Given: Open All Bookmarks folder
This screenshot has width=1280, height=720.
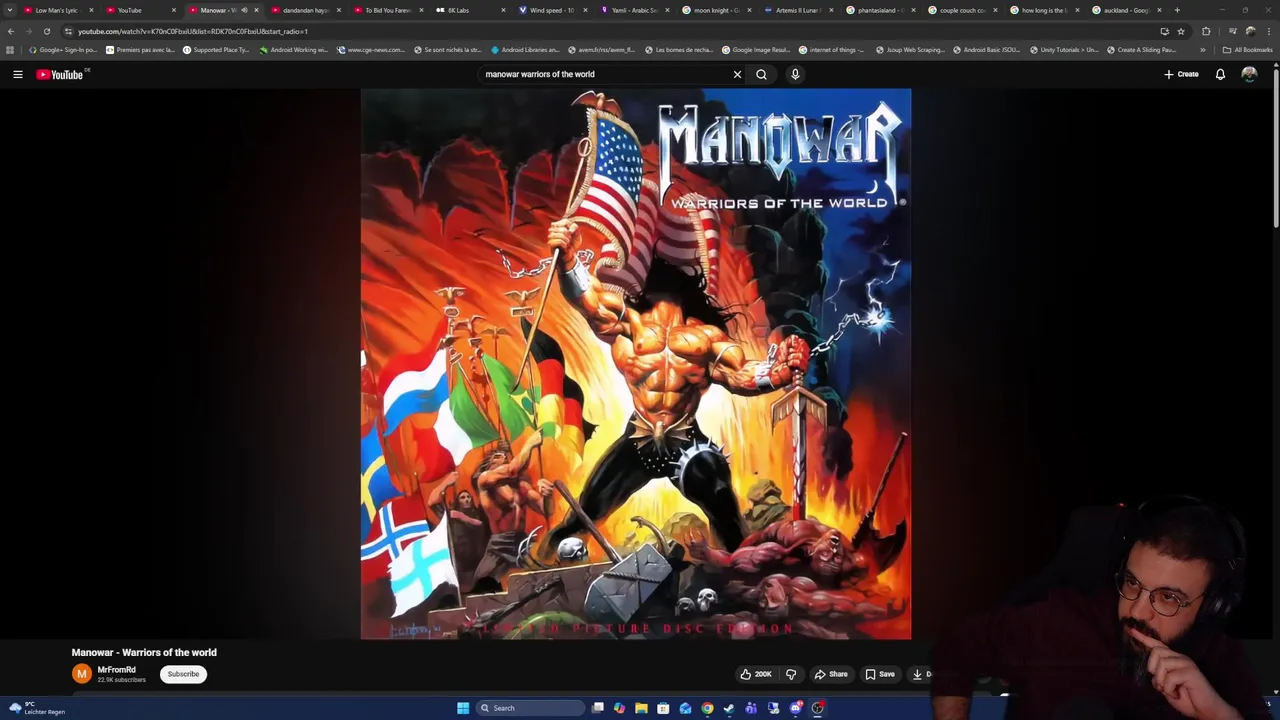Looking at the screenshot, I should pyautogui.click(x=1247, y=49).
